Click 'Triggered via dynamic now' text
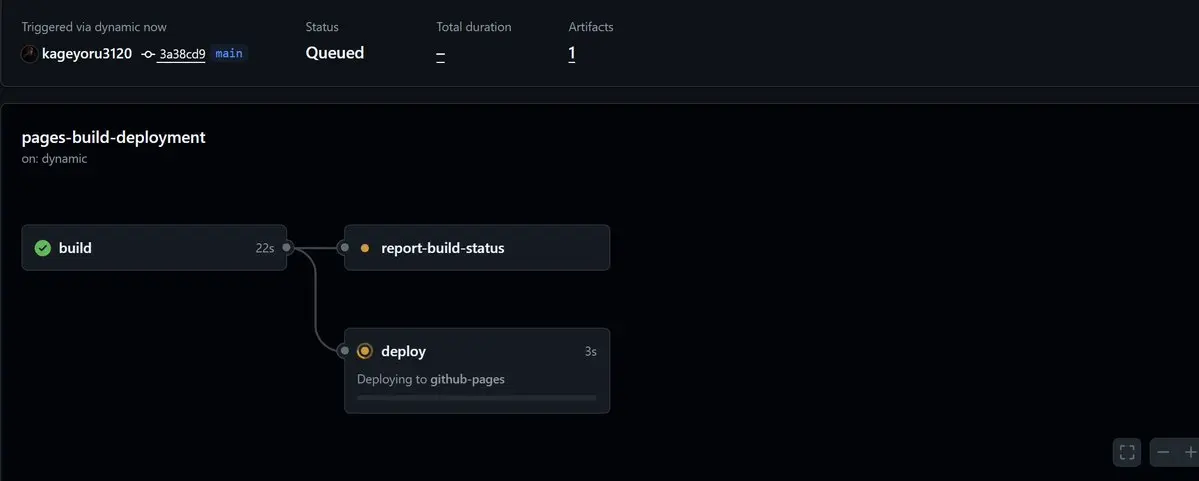 click(x=94, y=27)
